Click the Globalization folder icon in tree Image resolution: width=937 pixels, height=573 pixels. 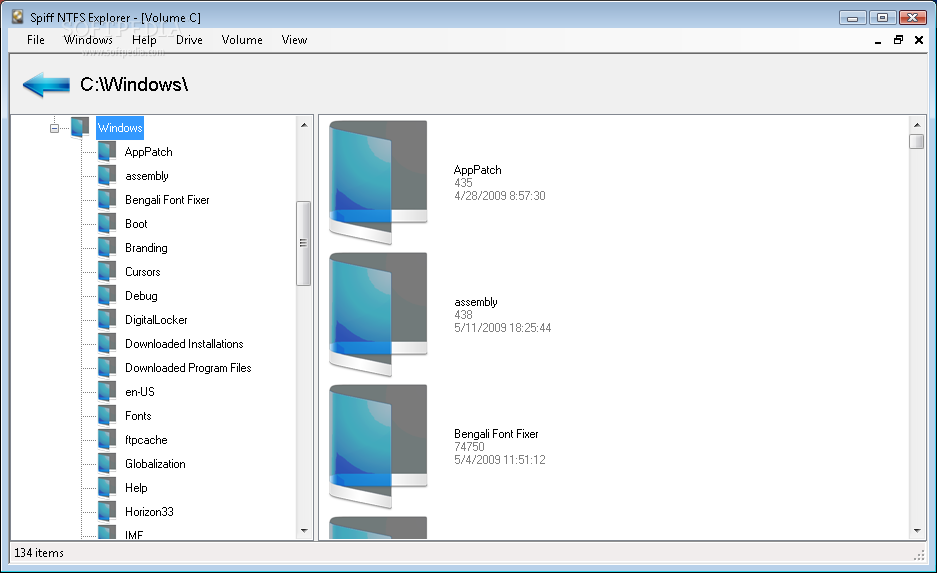[x=107, y=463]
